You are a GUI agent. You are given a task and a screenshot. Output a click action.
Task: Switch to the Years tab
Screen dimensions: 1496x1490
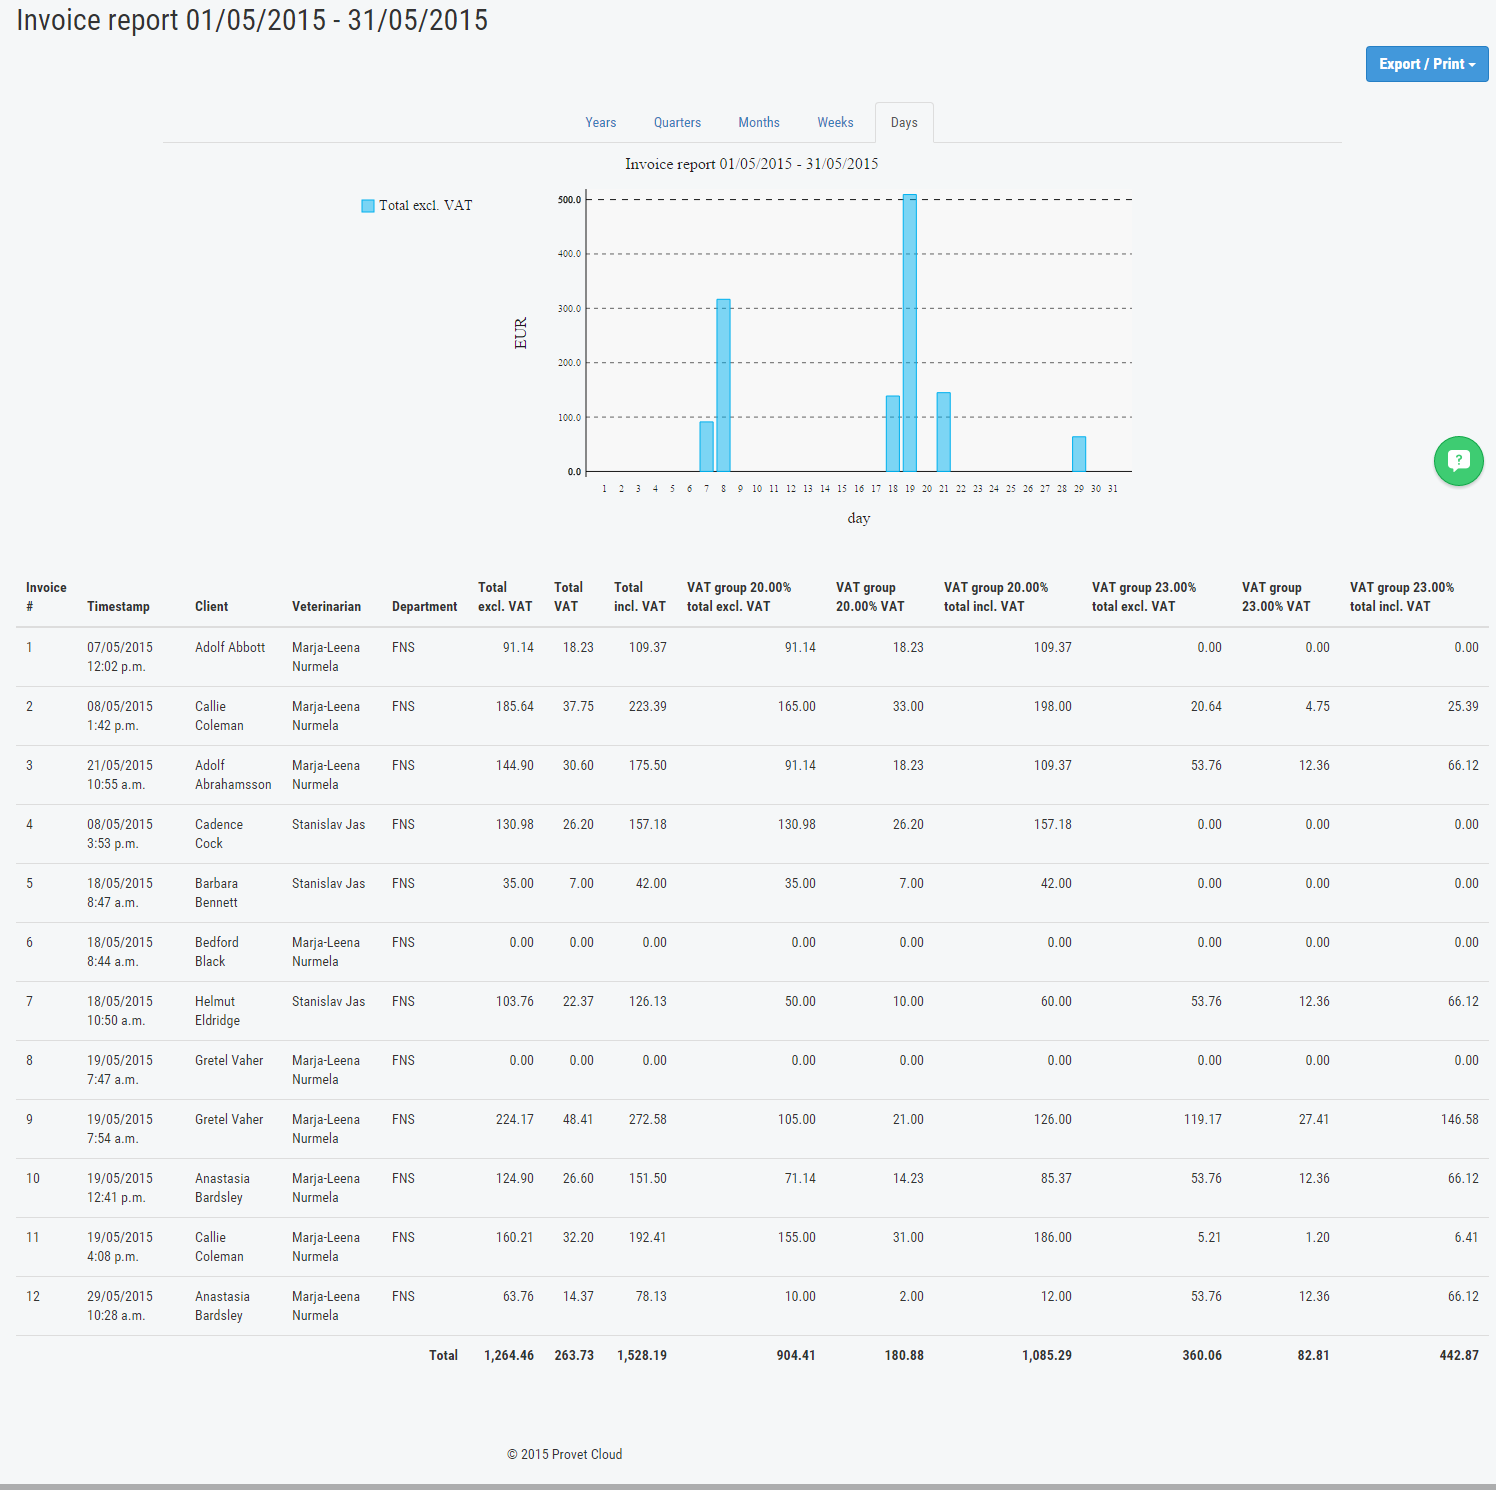pyautogui.click(x=600, y=122)
